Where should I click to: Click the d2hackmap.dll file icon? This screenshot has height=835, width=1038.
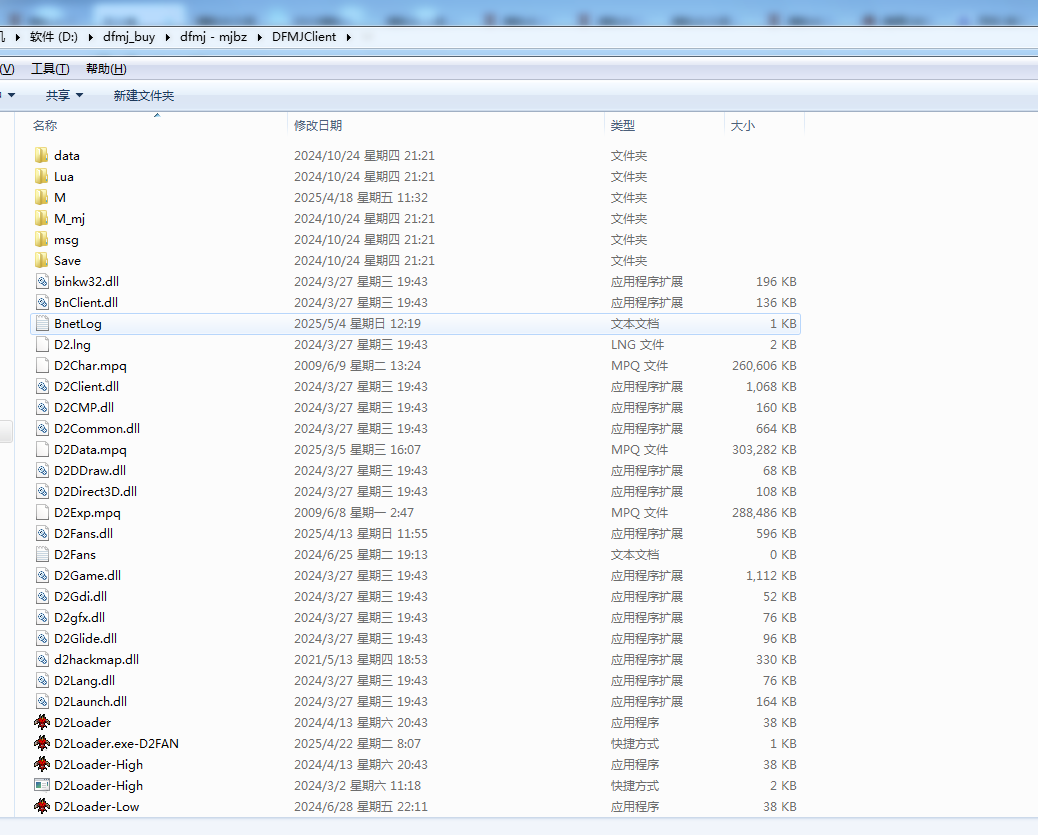pos(42,660)
